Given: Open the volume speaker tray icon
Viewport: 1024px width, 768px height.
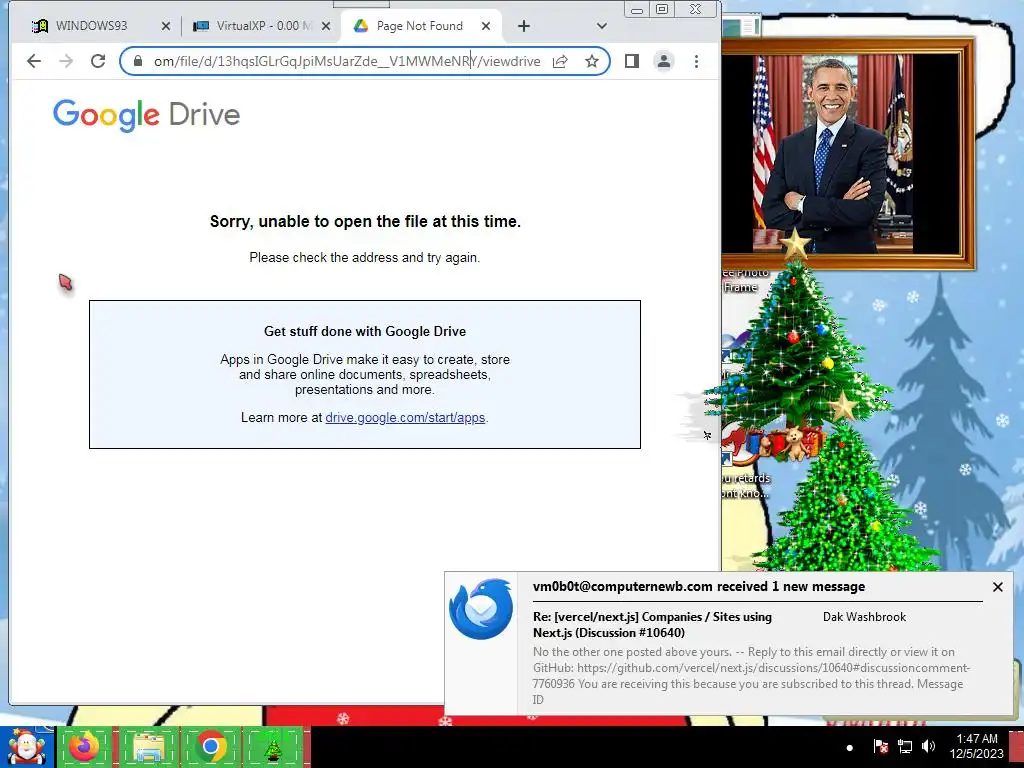Looking at the screenshot, I should [x=928, y=746].
